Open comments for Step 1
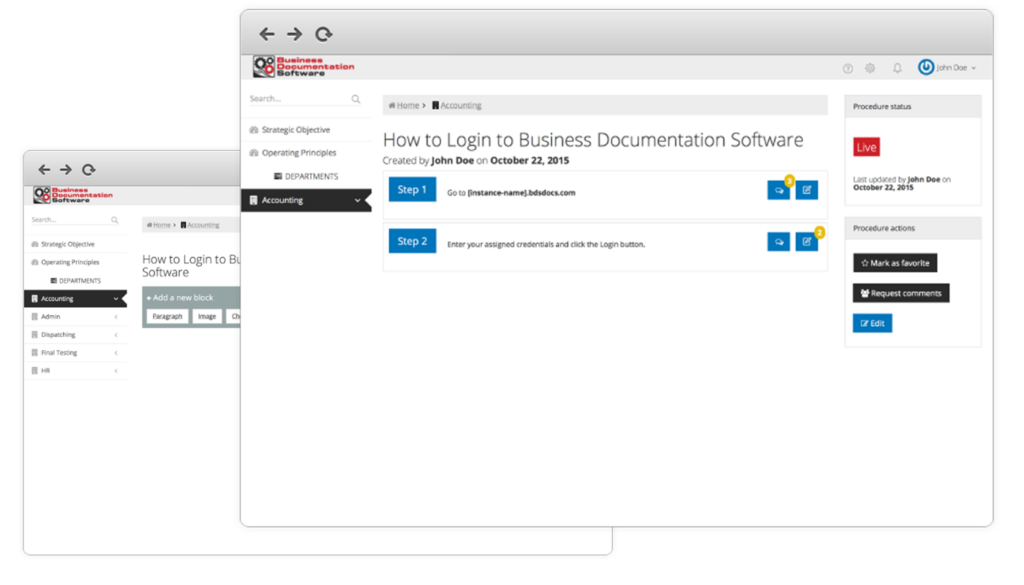The image size is (1024, 585). 778,190
